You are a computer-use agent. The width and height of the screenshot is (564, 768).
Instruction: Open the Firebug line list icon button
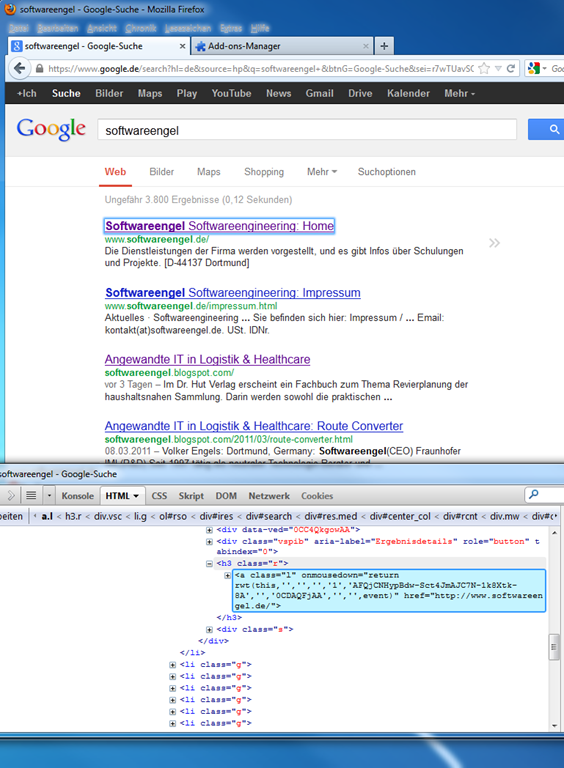pos(31,496)
